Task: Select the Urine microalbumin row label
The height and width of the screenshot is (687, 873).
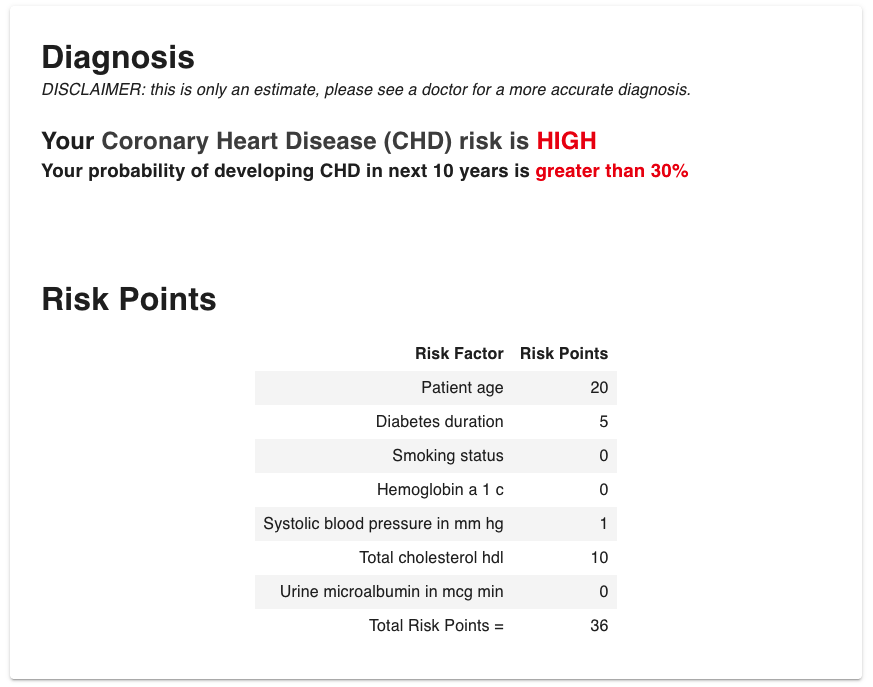Action: (391, 592)
